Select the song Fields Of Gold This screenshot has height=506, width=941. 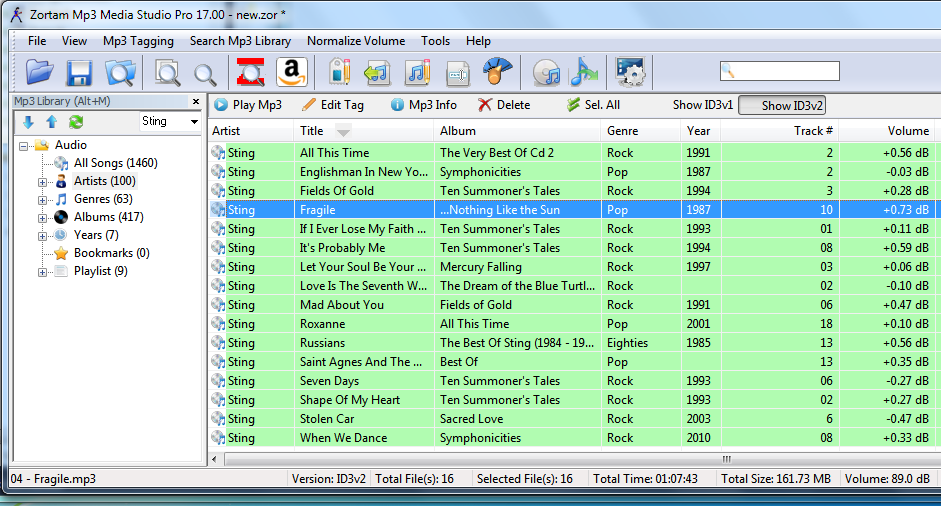point(337,191)
